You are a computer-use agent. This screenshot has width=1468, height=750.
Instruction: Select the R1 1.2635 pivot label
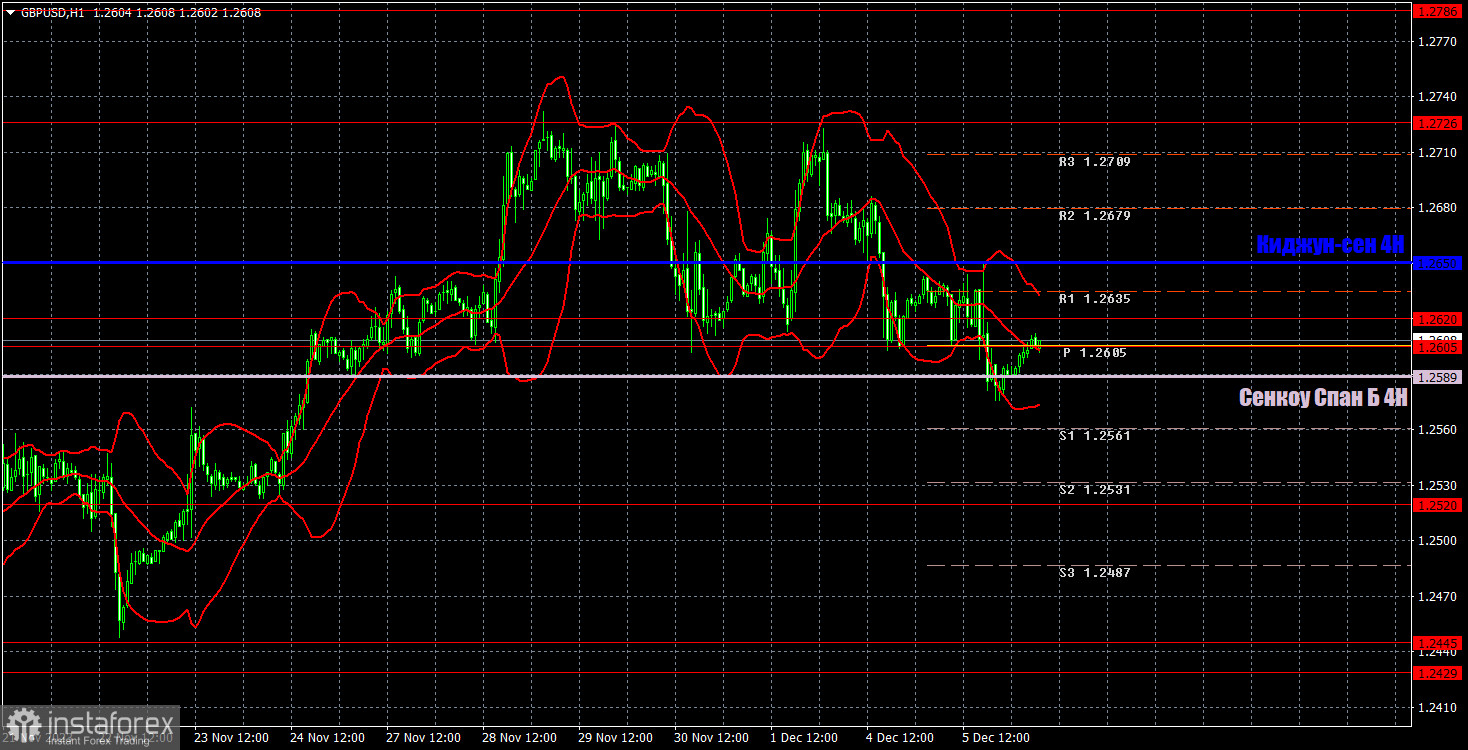coord(1095,299)
